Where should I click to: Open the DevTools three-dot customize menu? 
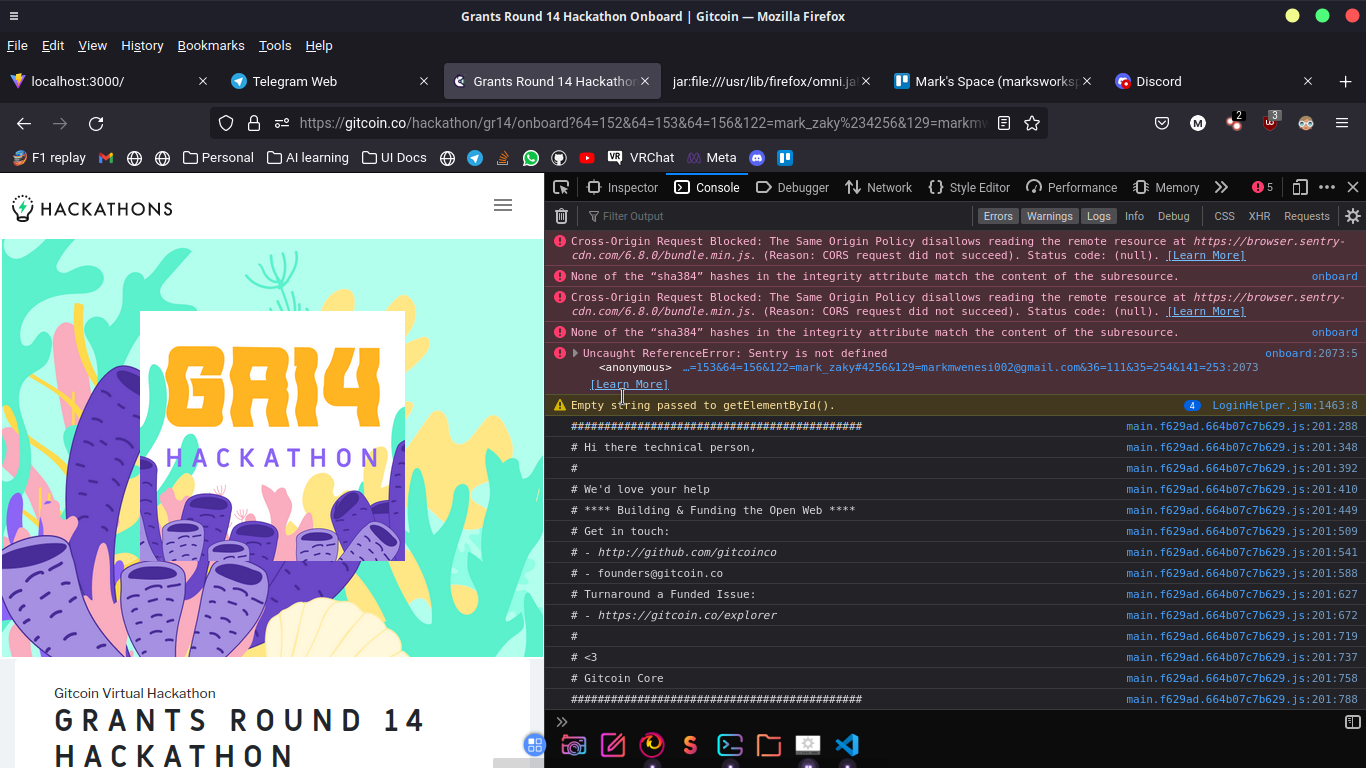point(1327,187)
